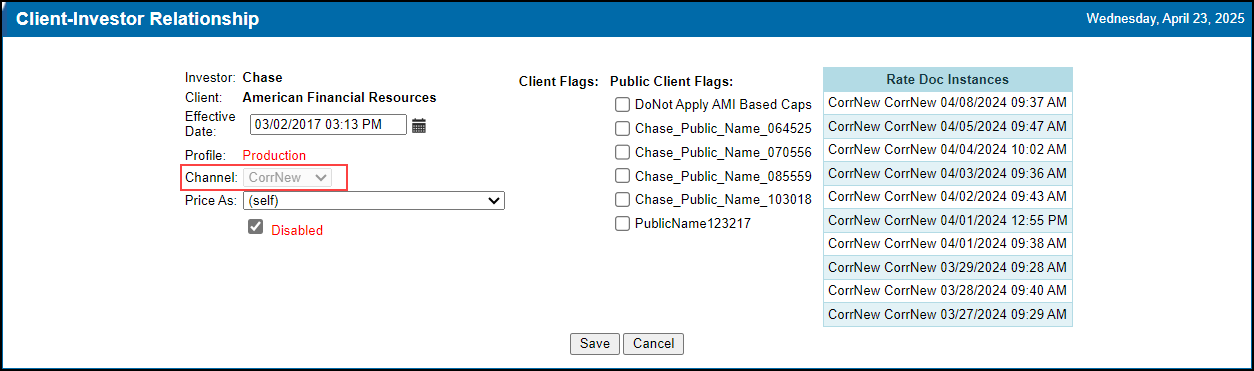Open the Channel CorrNew dropdown
This screenshot has width=1254, height=371.
coord(288,177)
